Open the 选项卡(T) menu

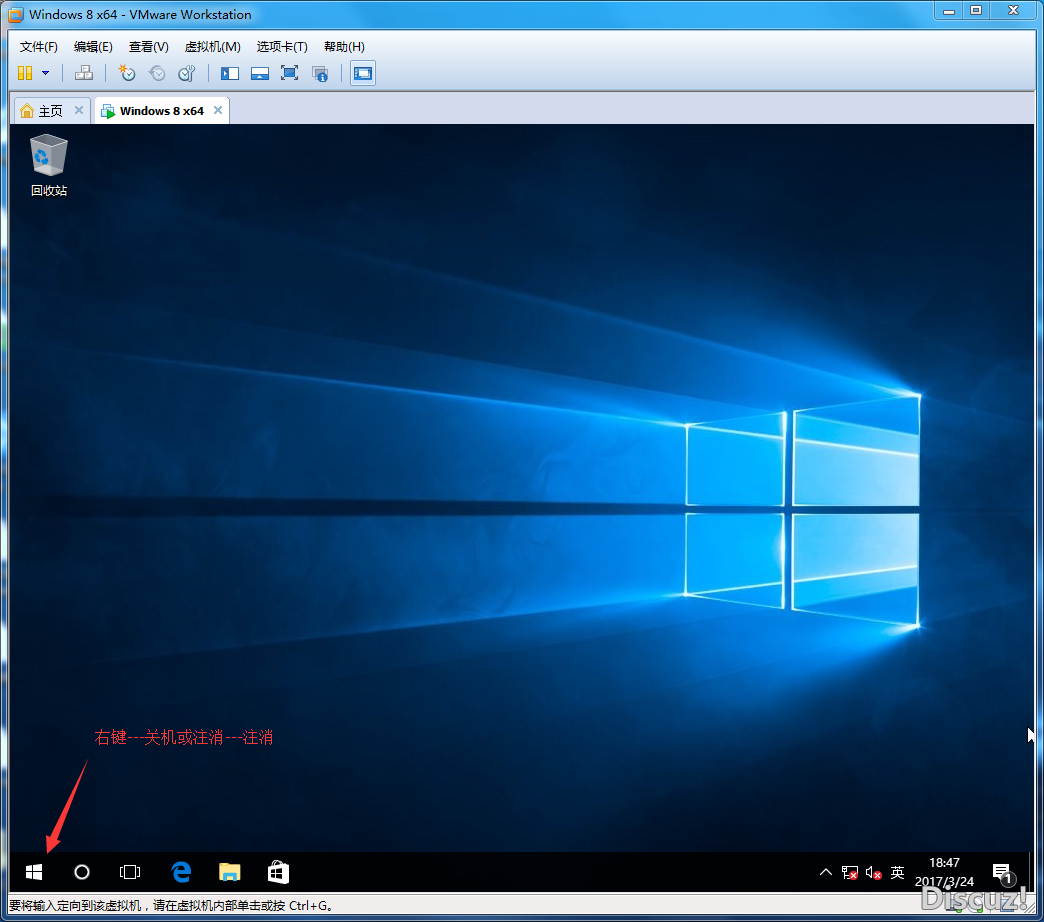pos(282,47)
